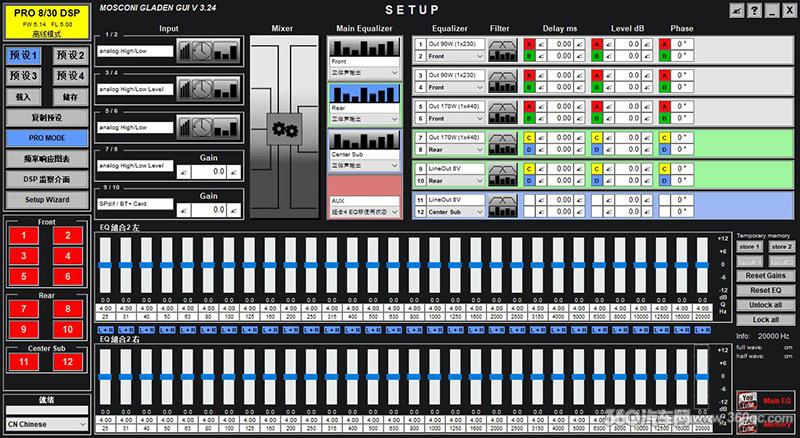The height and width of the screenshot is (438, 800).
Task: Toggle Front channel 6 button
Action: pos(68,276)
